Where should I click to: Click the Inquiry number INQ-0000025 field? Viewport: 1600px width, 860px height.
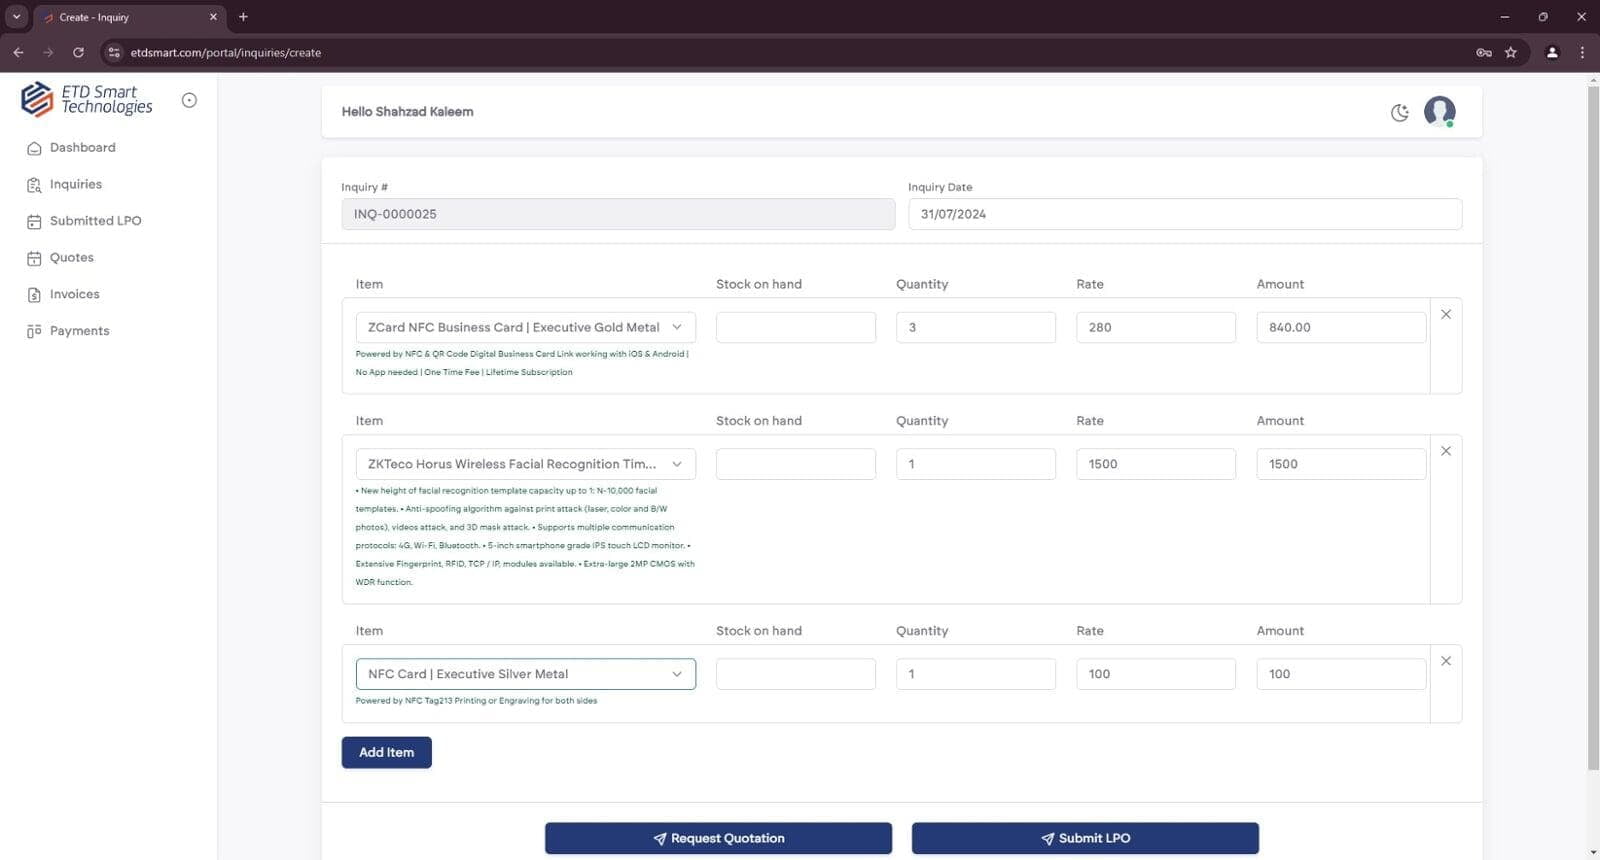(x=618, y=214)
